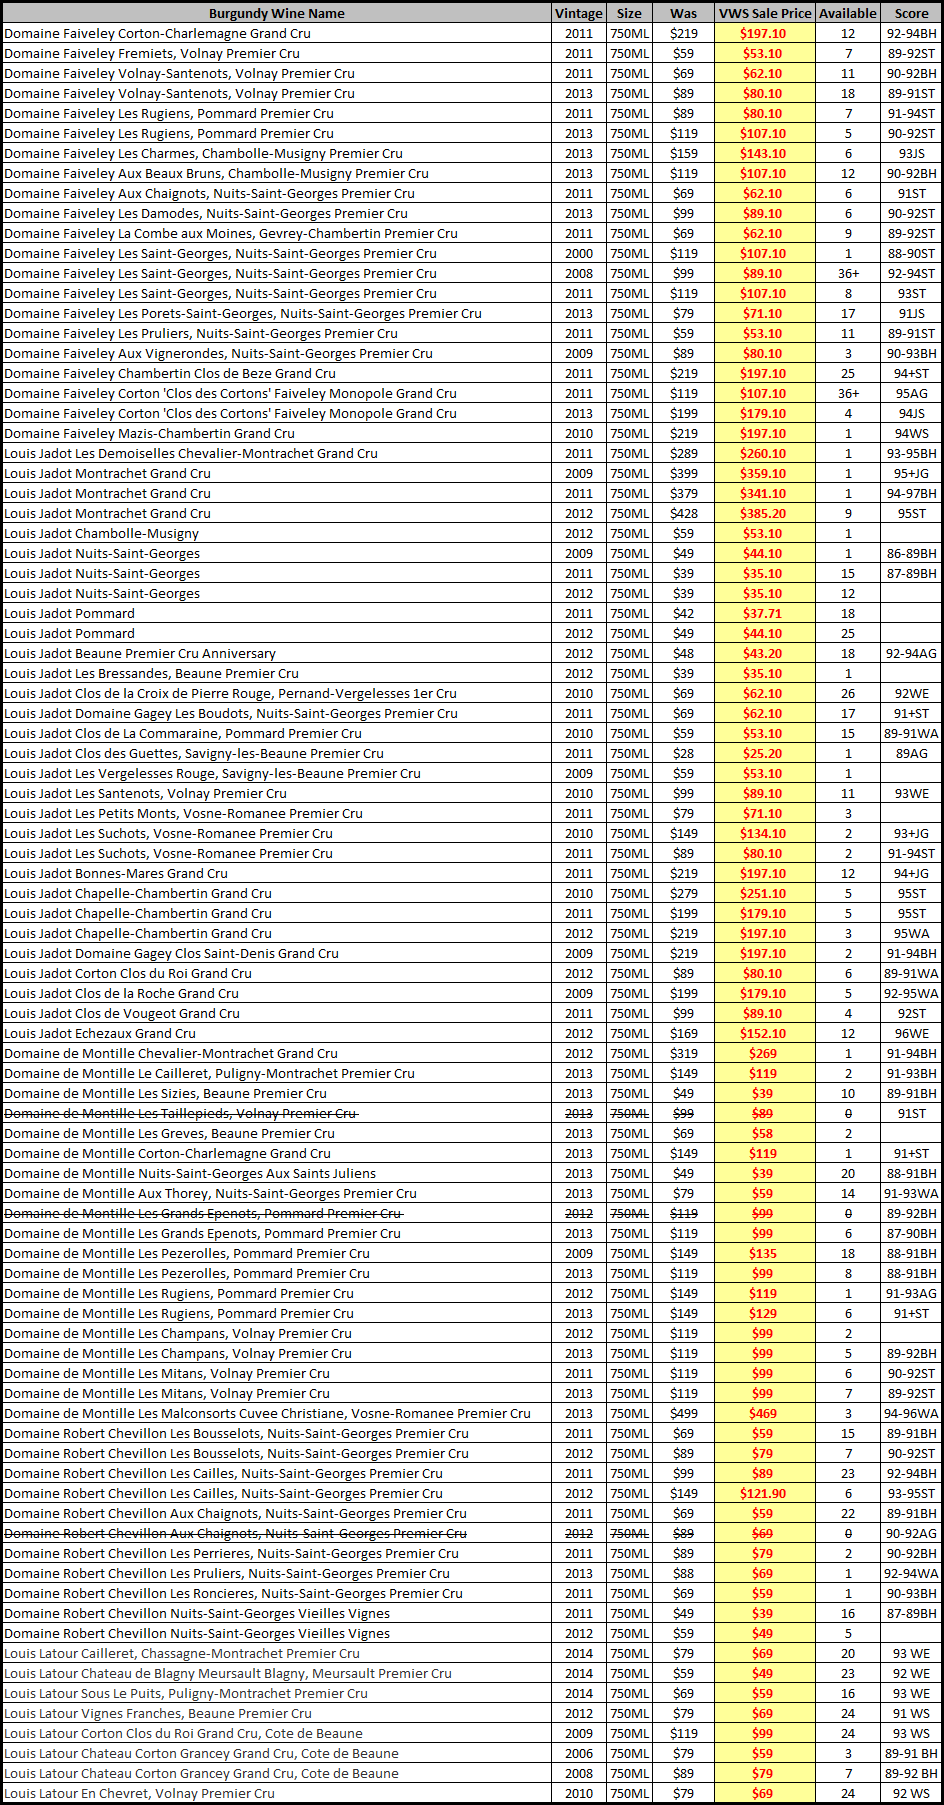
Task: Select Domaine Robert Chevillon Les Perrieres wine
Action: coord(231,1554)
